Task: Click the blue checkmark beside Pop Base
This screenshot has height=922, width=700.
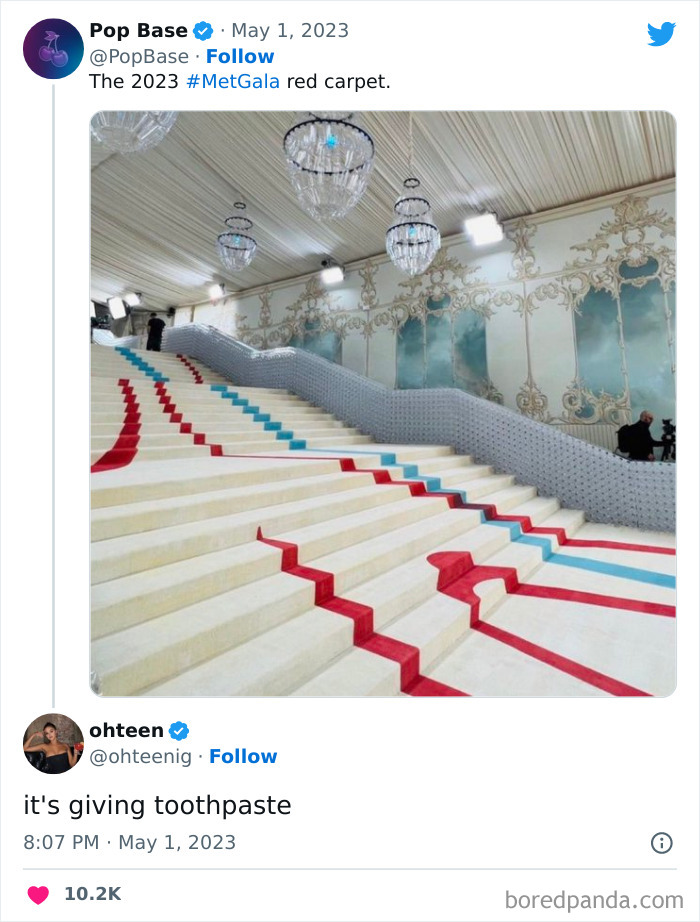Action: 203,30
